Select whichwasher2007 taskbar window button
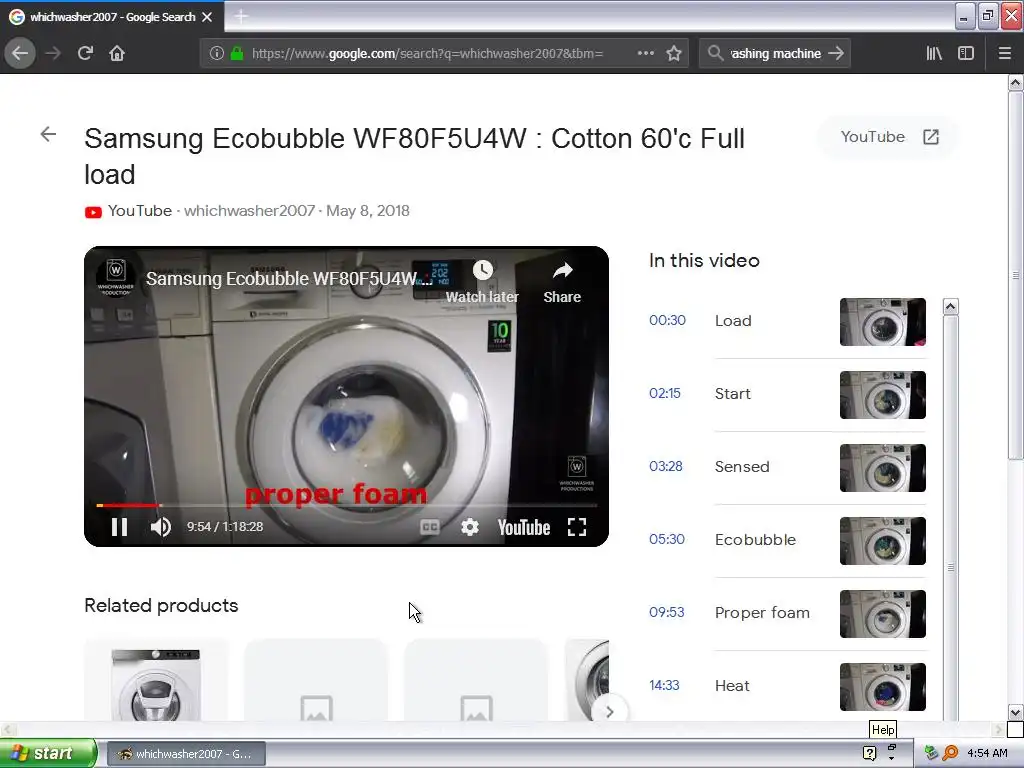The height and width of the screenshot is (768, 1024). click(x=186, y=754)
